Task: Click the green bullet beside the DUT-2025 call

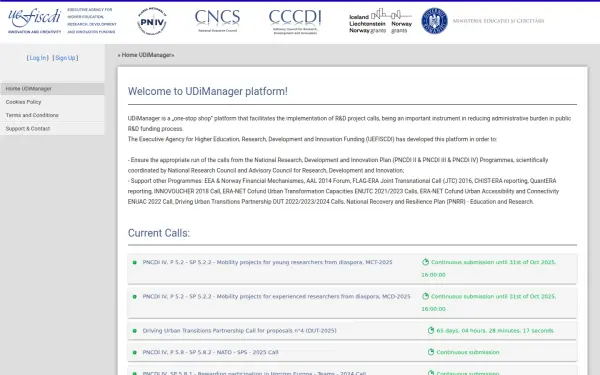Action: pos(134,331)
